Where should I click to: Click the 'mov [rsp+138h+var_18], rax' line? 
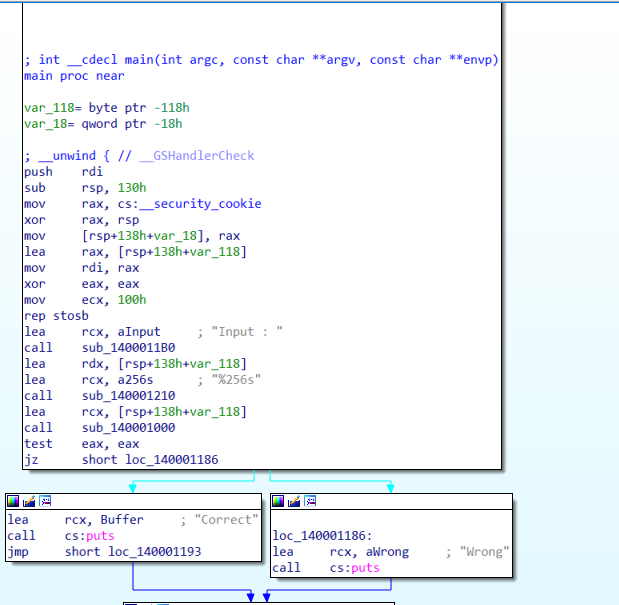[x=132, y=236]
